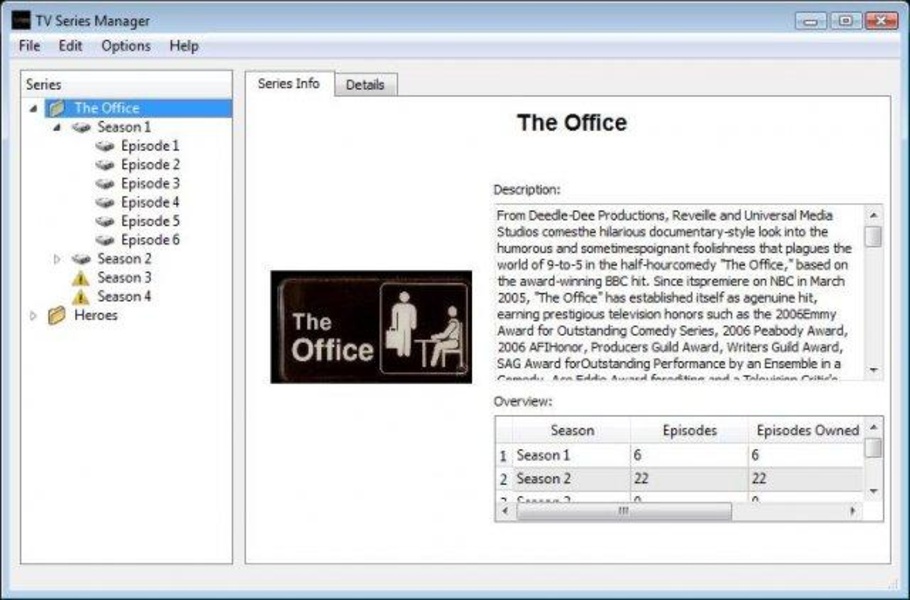Close the TV Series Manager window
The image size is (910, 600).
(882, 21)
